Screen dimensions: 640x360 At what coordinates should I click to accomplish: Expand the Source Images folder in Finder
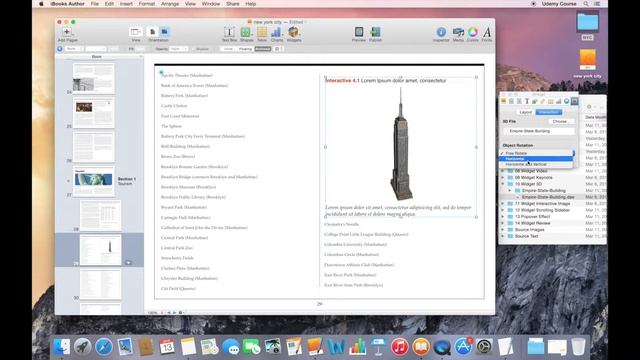pyautogui.click(x=503, y=229)
